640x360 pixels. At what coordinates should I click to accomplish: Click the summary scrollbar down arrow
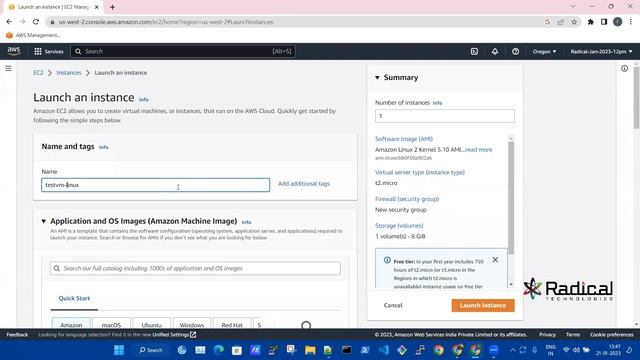(x=511, y=284)
